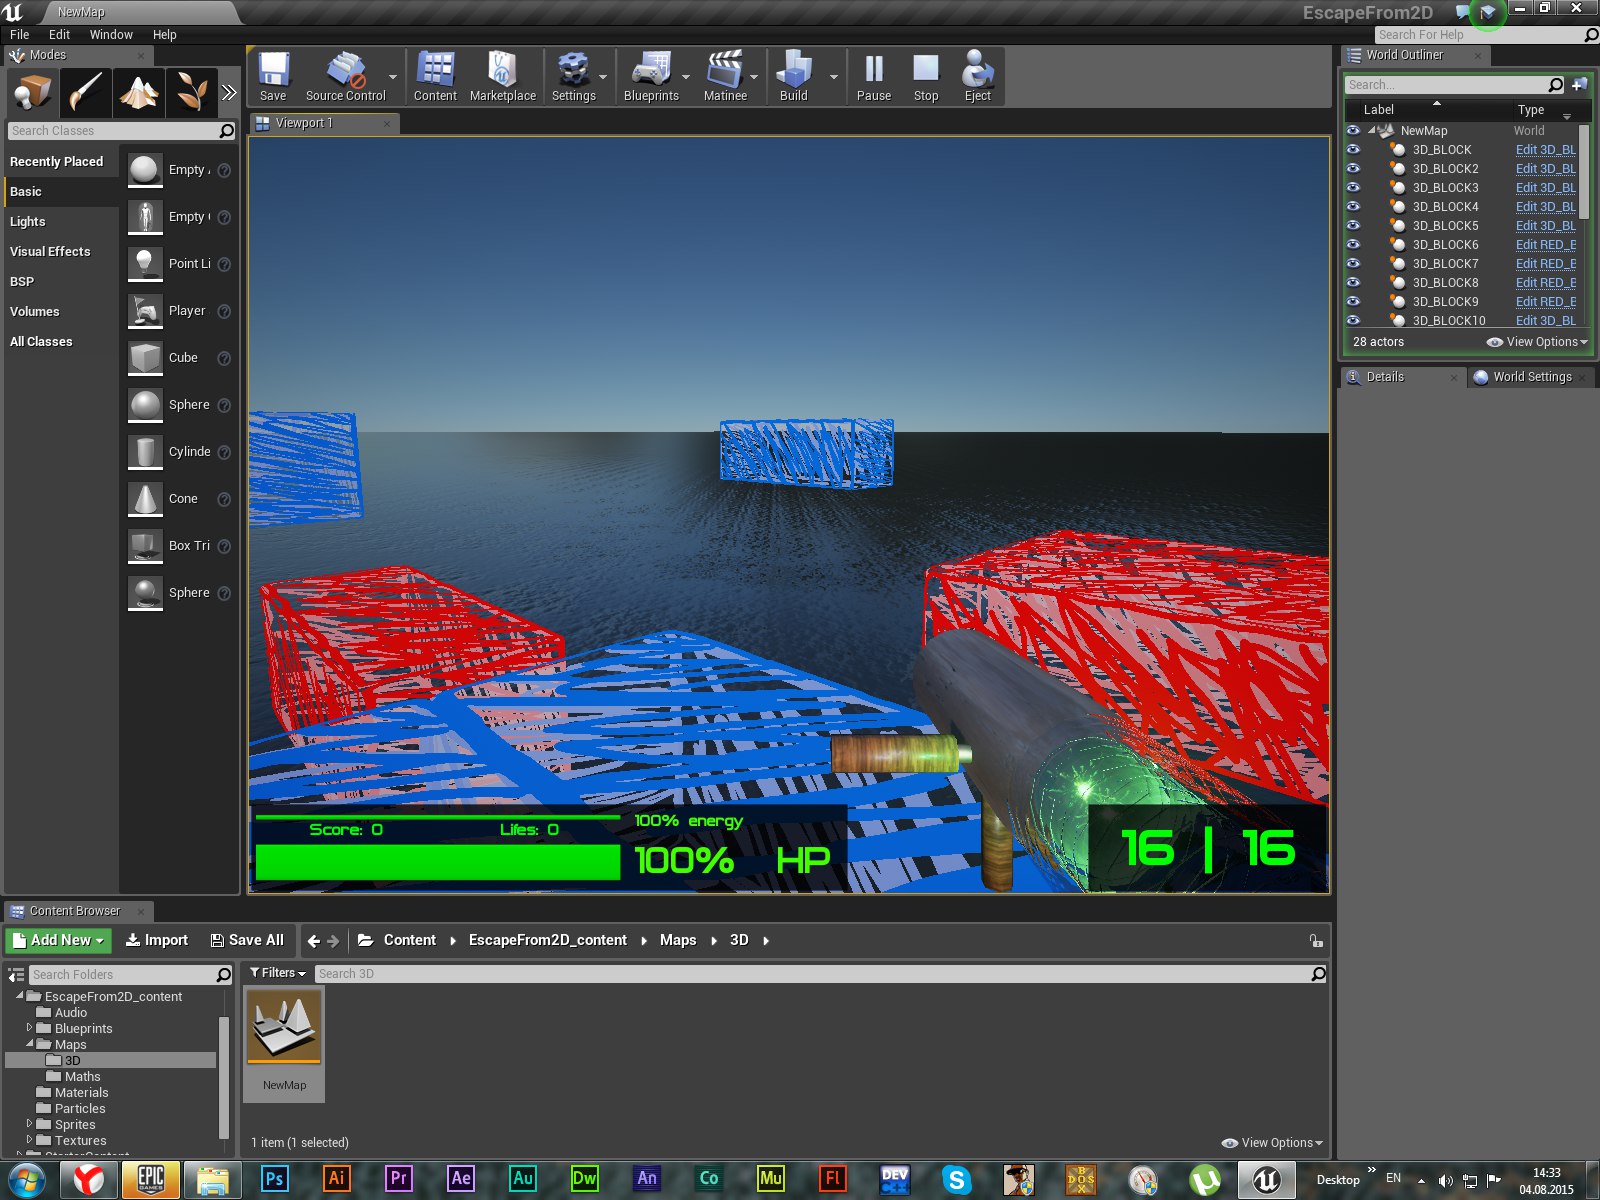The image size is (1600, 1200).
Task: Select the Paint mode brush icon
Action: pyautogui.click(x=85, y=93)
